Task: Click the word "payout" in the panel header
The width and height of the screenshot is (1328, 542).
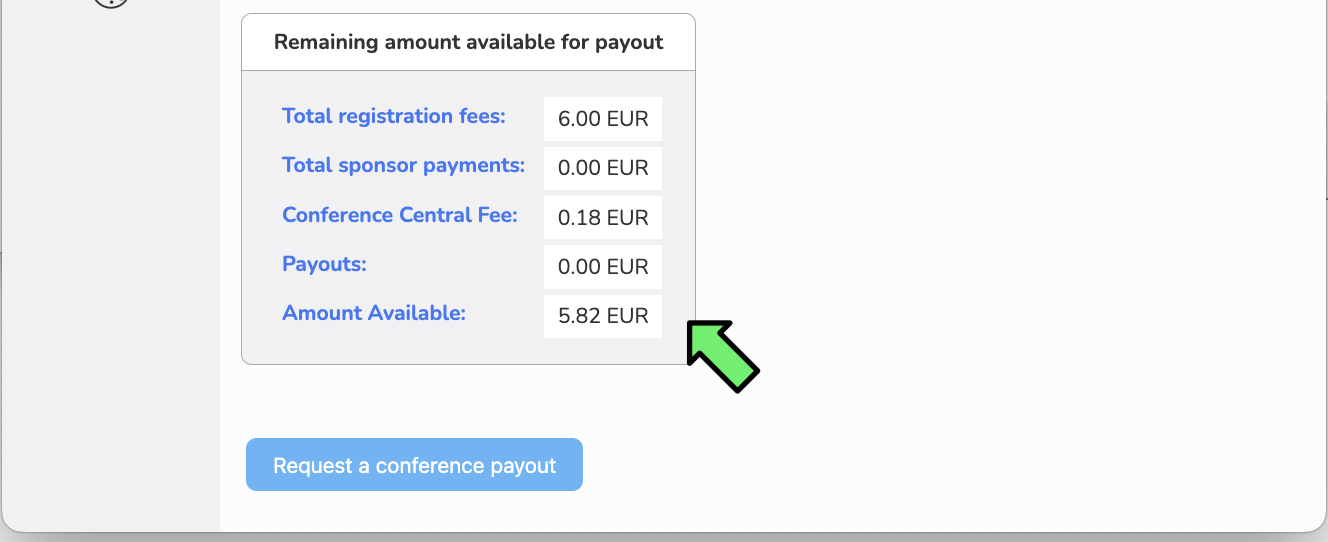Action: (629, 42)
